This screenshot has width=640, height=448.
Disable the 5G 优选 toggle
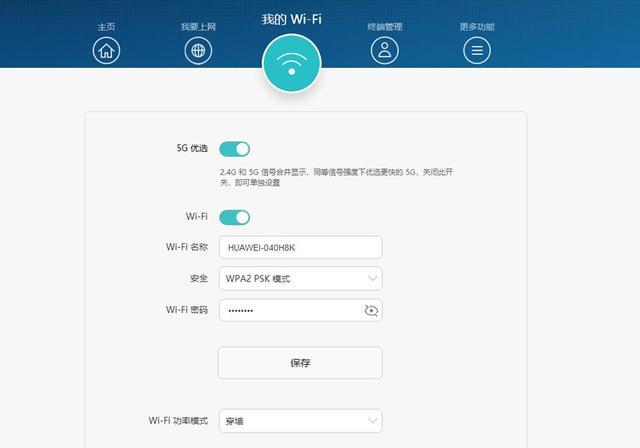tap(235, 149)
